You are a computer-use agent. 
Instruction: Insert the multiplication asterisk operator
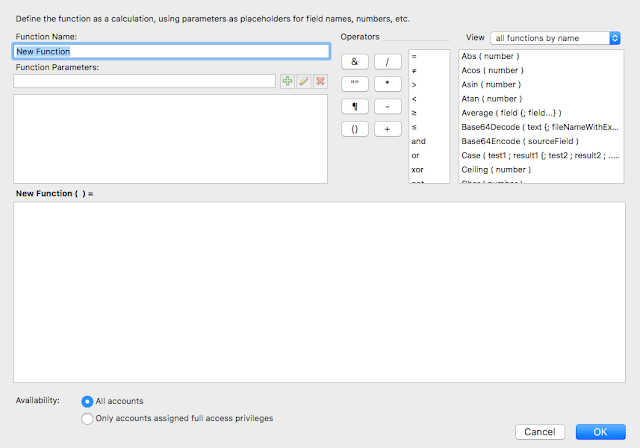pyautogui.click(x=388, y=84)
